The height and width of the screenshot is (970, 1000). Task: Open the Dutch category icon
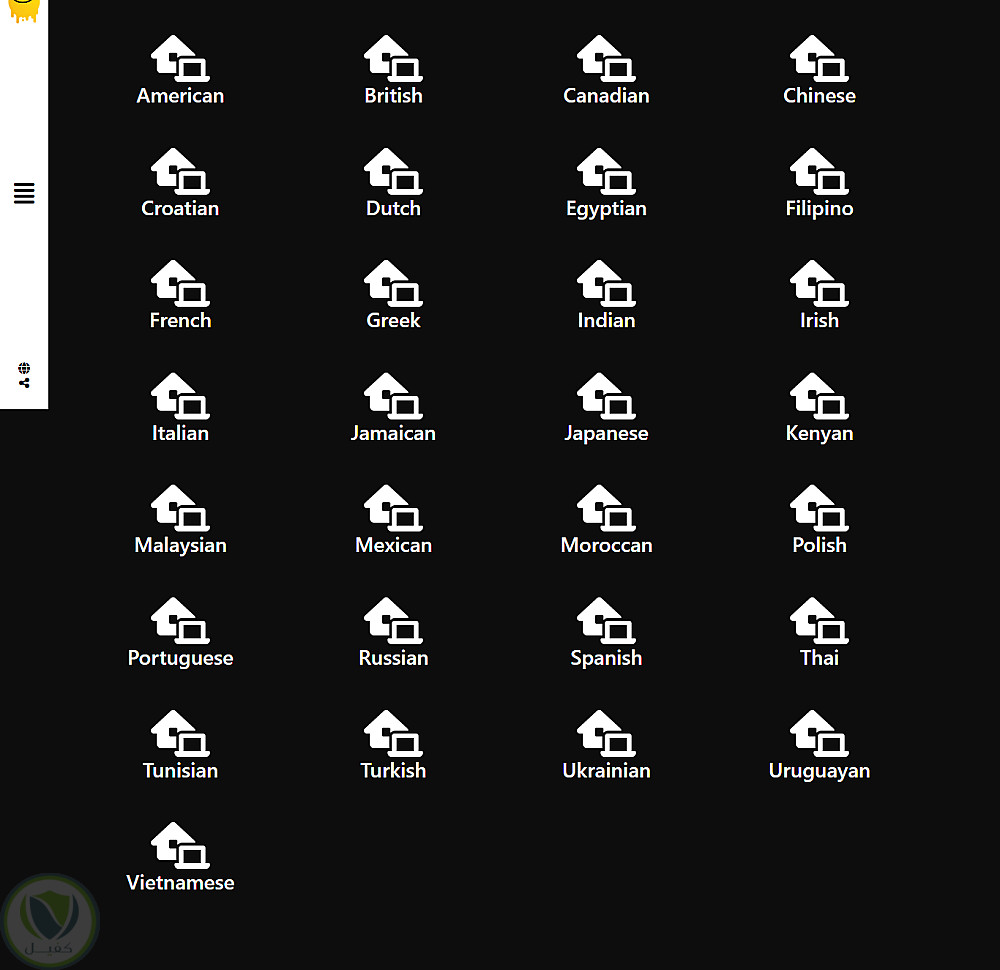pyautogui.click(x=393, y=172)
